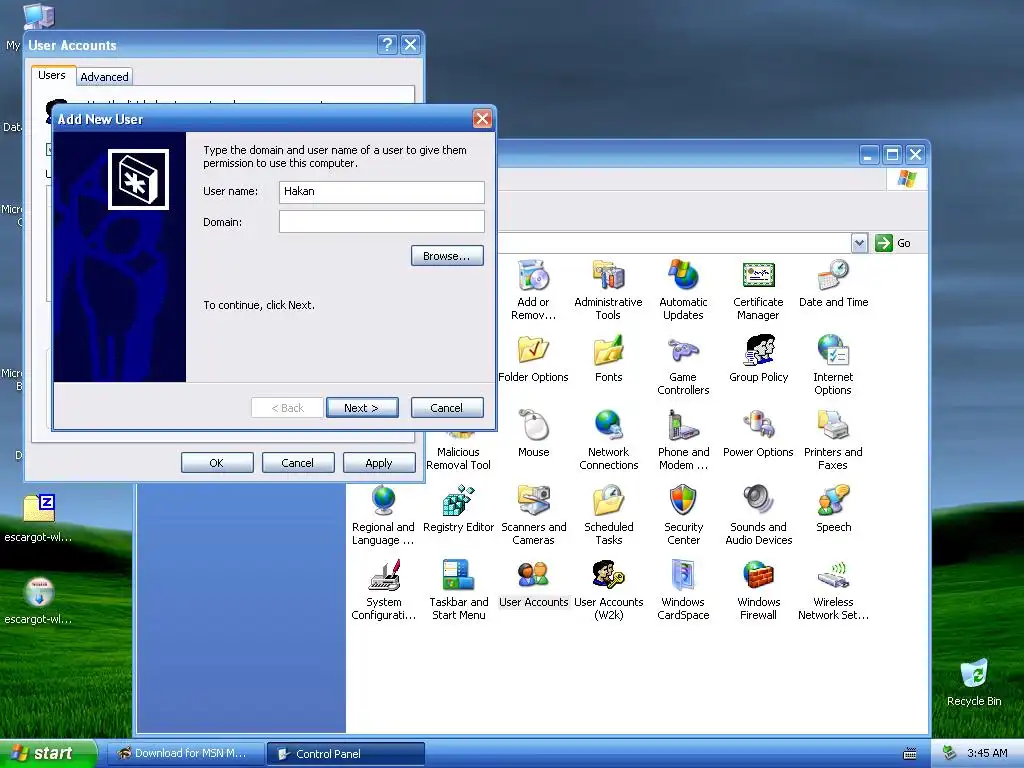This screenshot has height=768, width=1024.
Task: Open Security Center icon
Action: 683,515
